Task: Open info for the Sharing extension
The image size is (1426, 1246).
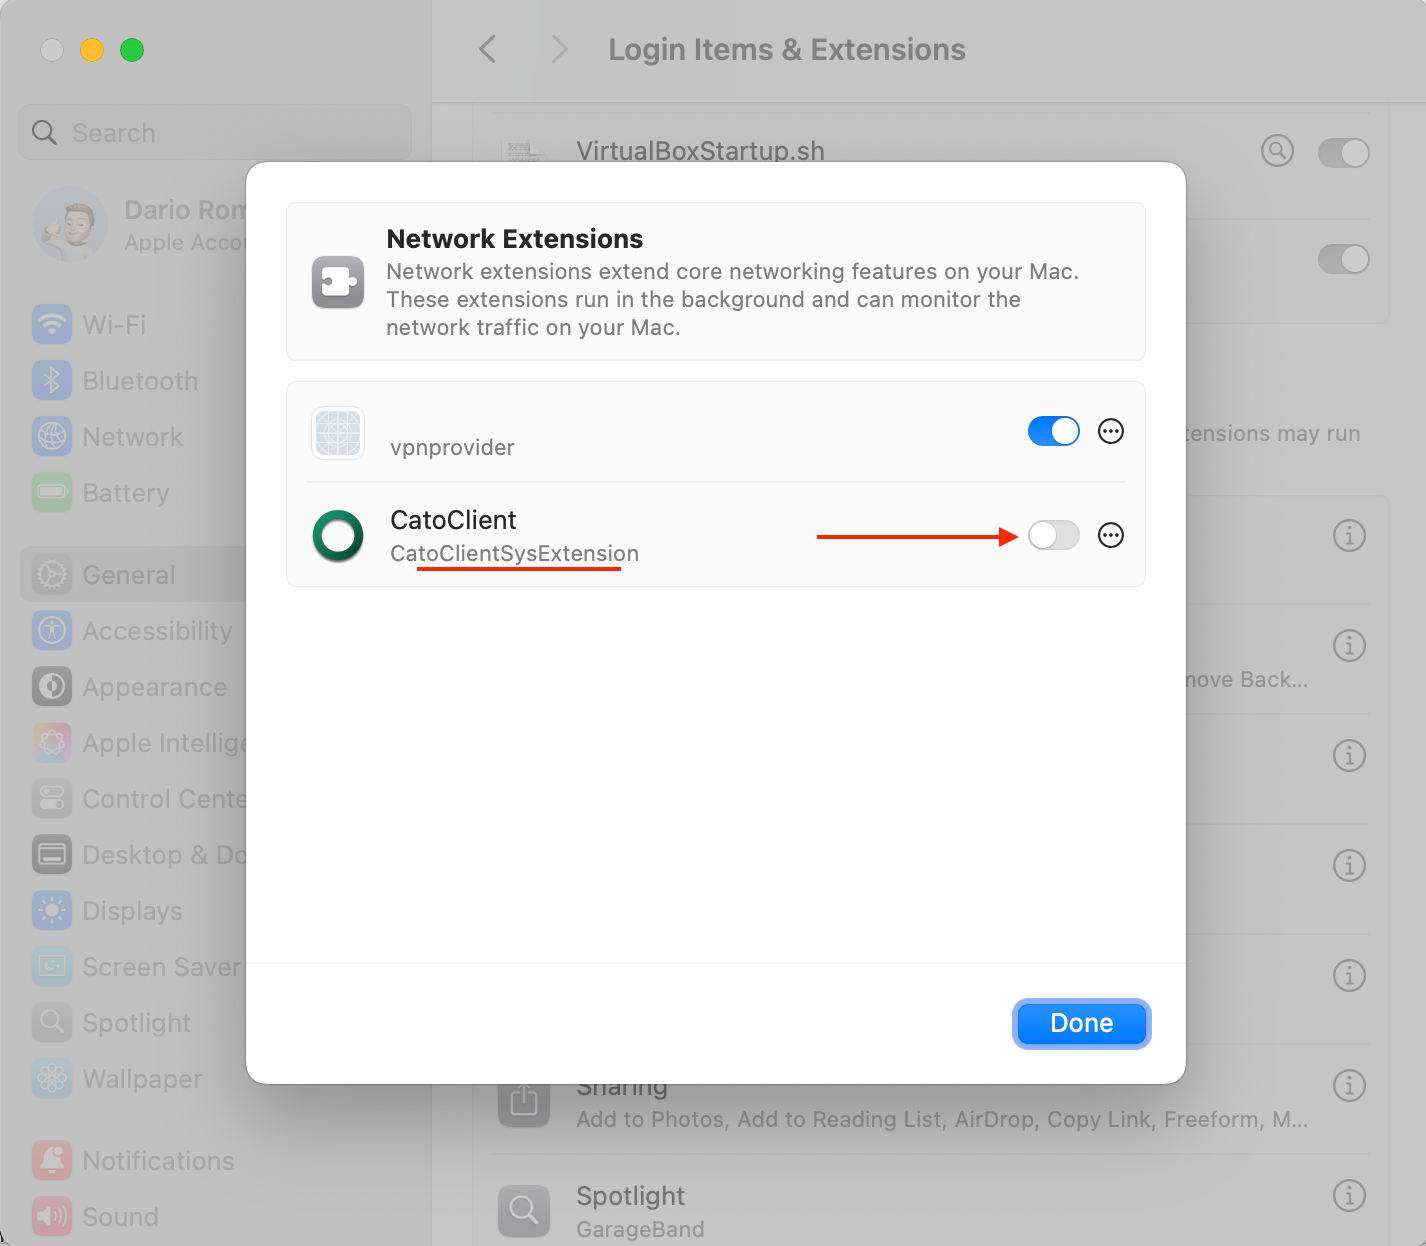Action: click(x=1349, y=1085)
